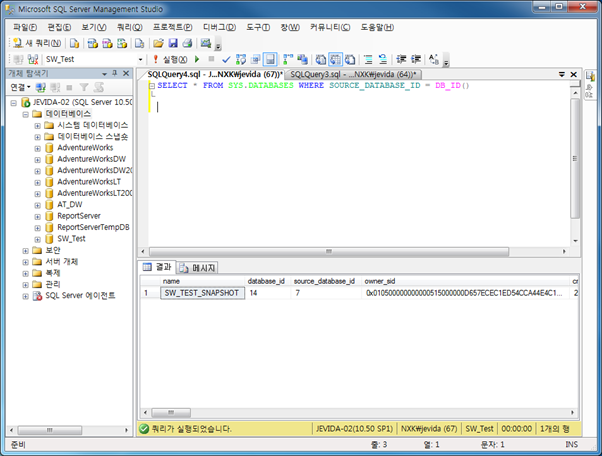The image size is (602, 456).
Task: Toggle the IntelliSense Enabled button
Action: tap(270, 59)
